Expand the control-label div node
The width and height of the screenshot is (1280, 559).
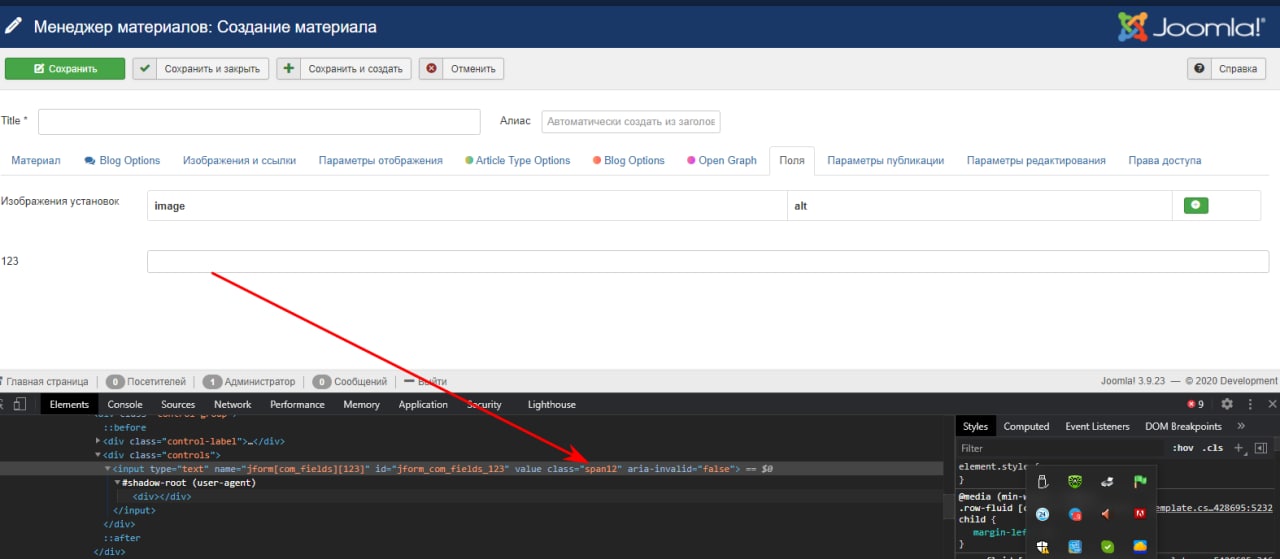click(x=98, y=441)
